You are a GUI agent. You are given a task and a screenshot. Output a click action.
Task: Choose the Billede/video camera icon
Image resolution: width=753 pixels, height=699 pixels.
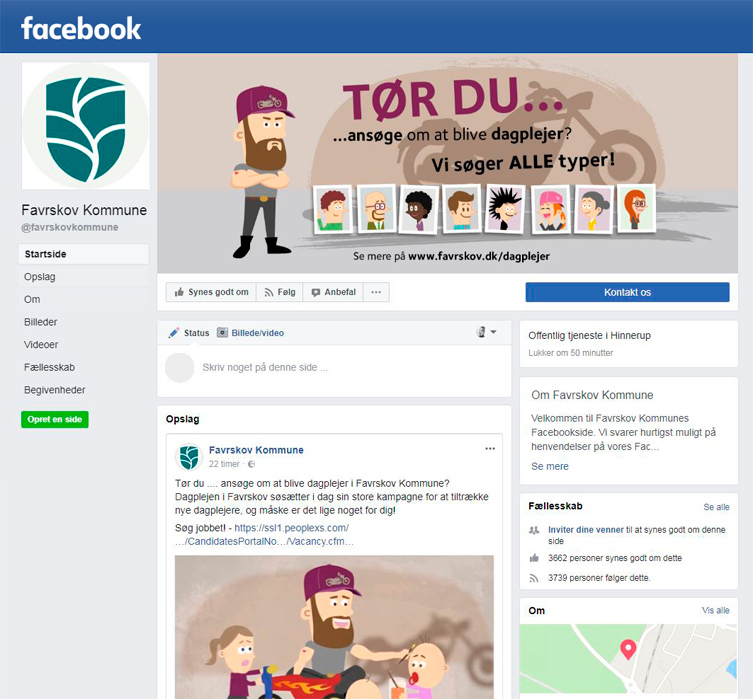[222, 332]
